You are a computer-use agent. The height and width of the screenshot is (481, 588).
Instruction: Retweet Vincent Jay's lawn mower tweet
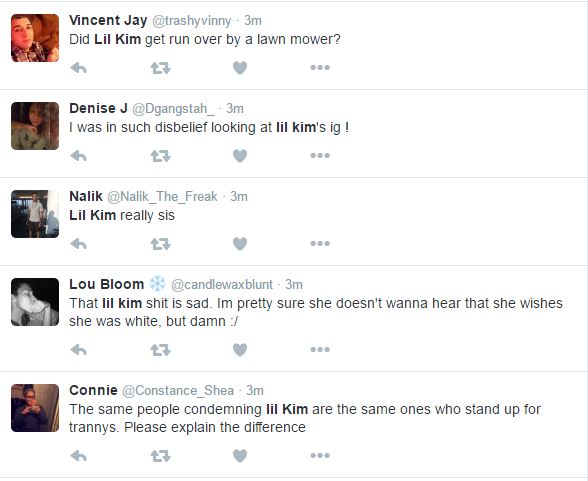tap(160, 68)
